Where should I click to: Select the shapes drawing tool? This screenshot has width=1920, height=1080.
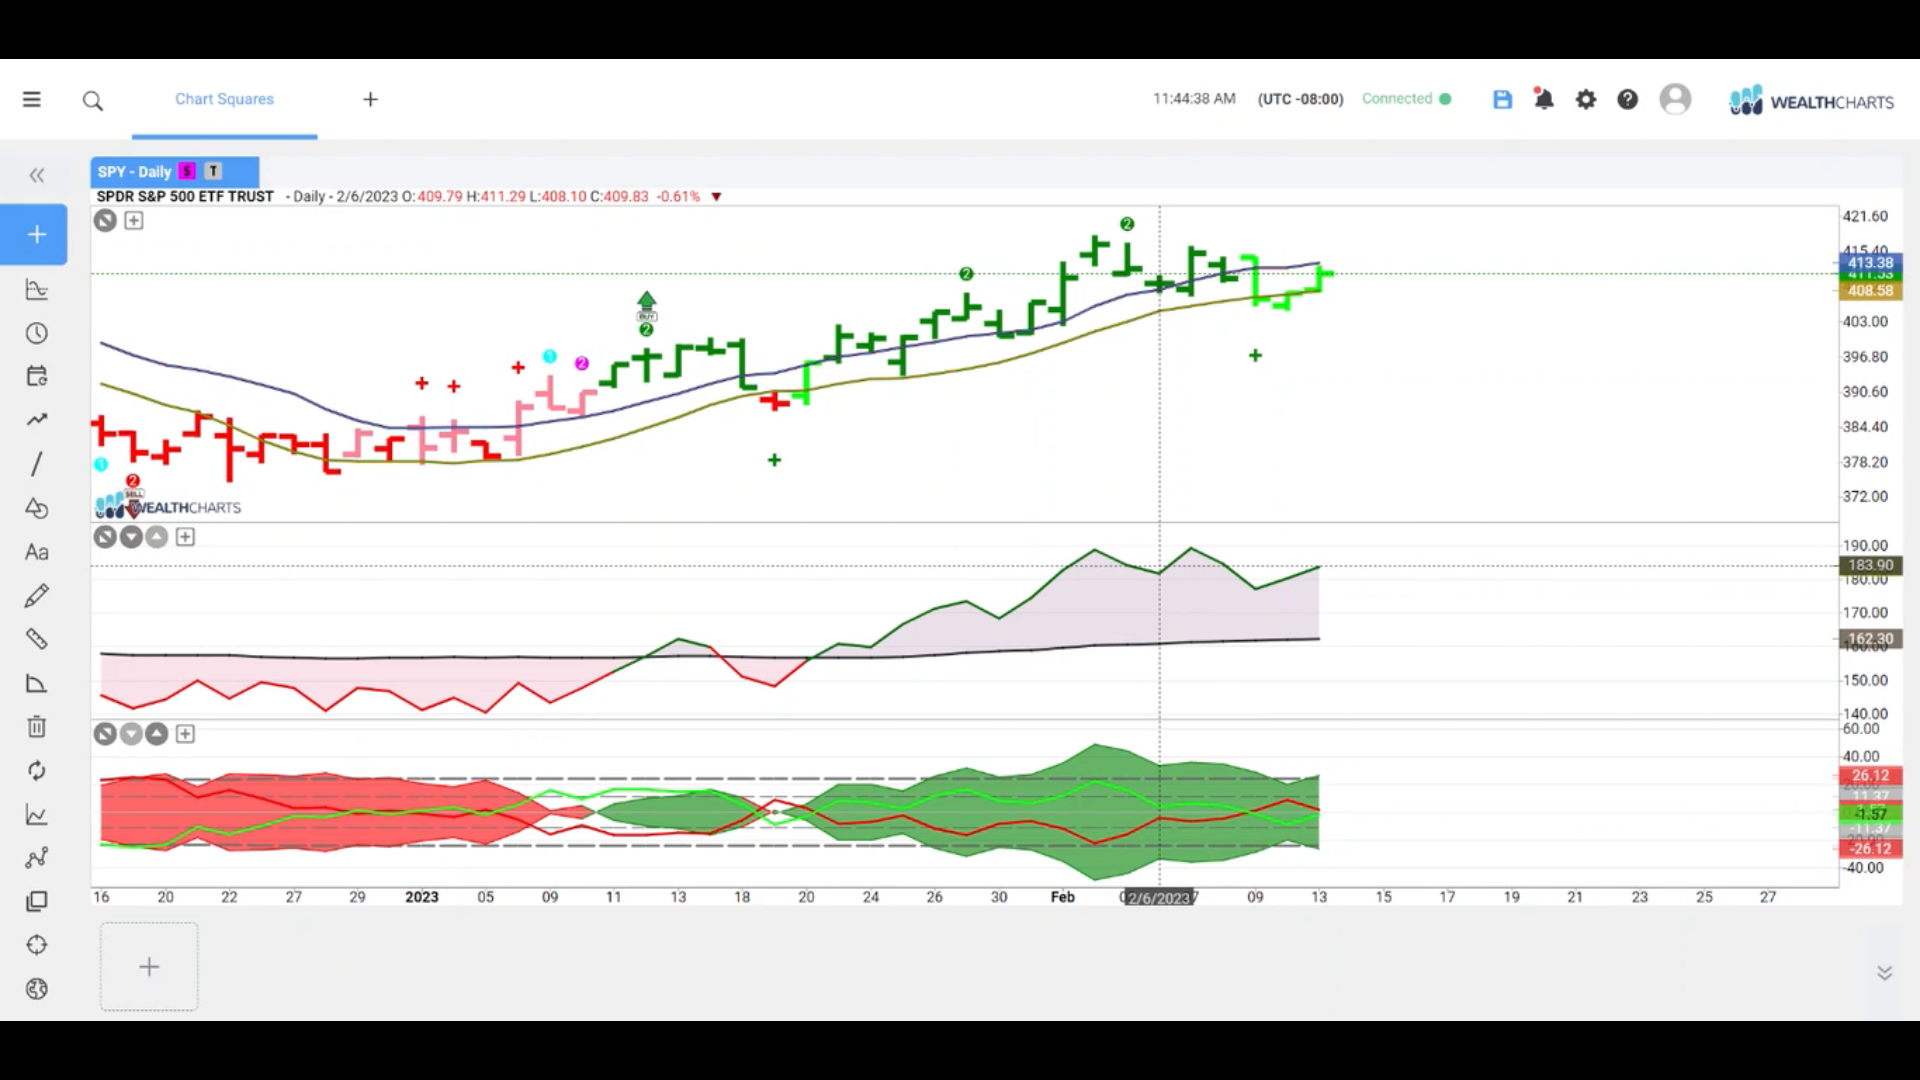point(37,508)
